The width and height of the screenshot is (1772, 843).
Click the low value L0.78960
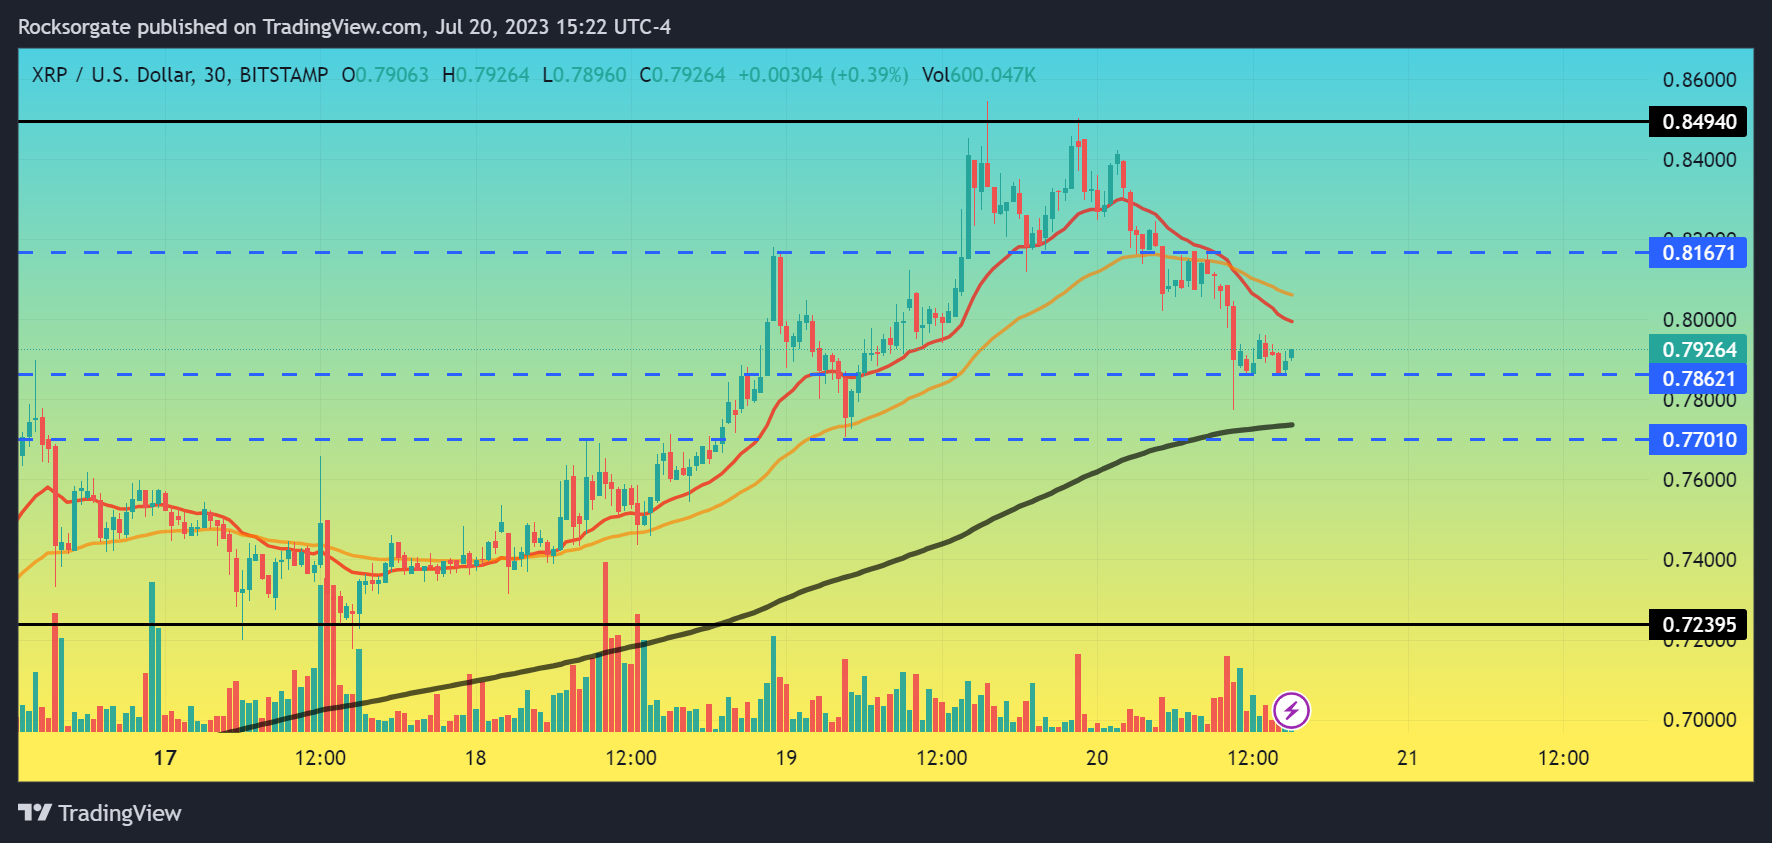pos(584,75)
